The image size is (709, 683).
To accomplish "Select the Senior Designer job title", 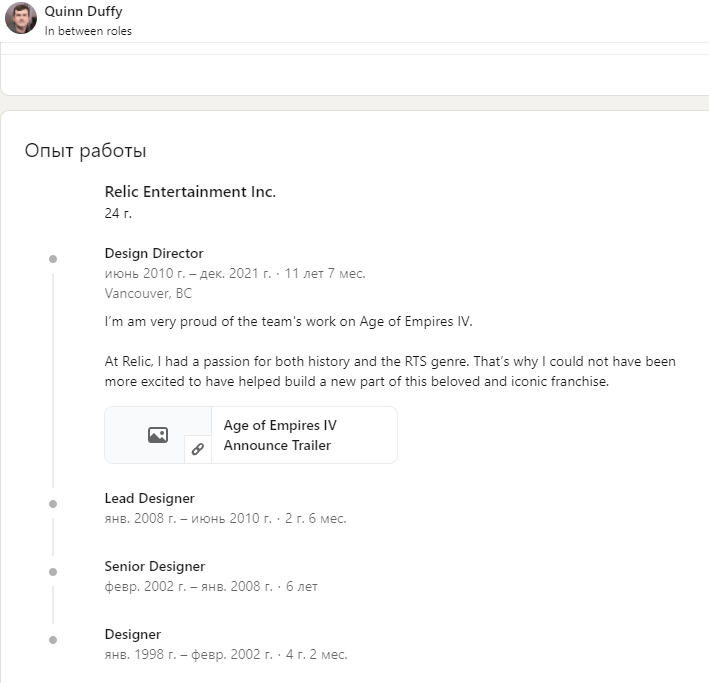I will point(155,566).
